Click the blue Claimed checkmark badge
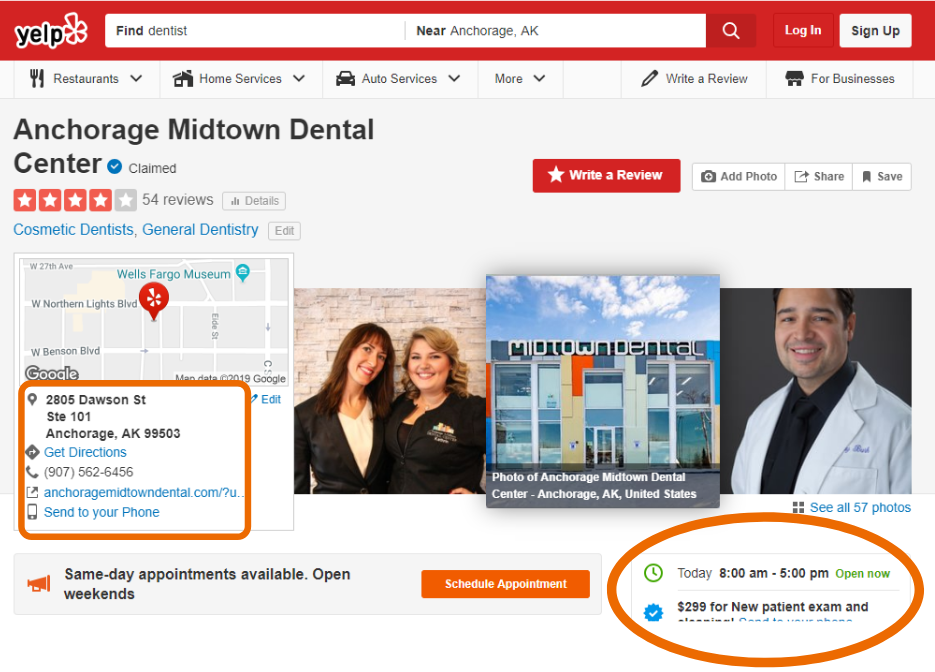935x672 pixels. coord(114,167)
